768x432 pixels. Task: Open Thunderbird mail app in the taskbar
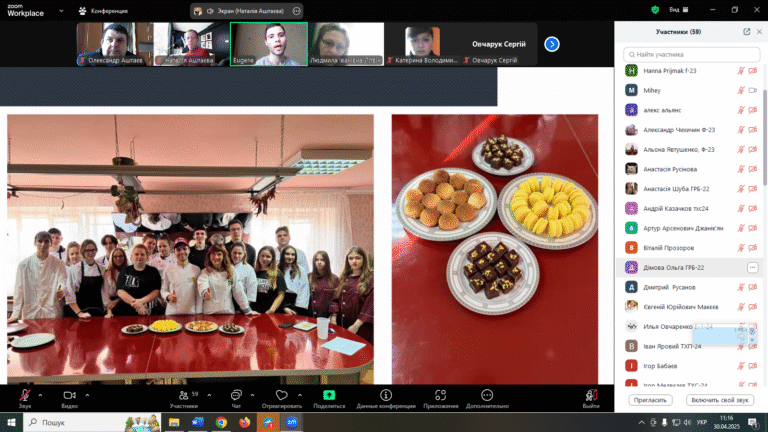[x=268, y=422]
